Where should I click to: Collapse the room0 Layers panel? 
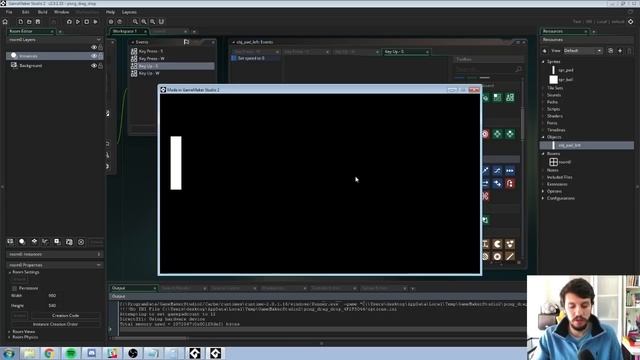[x=98, y=40]
